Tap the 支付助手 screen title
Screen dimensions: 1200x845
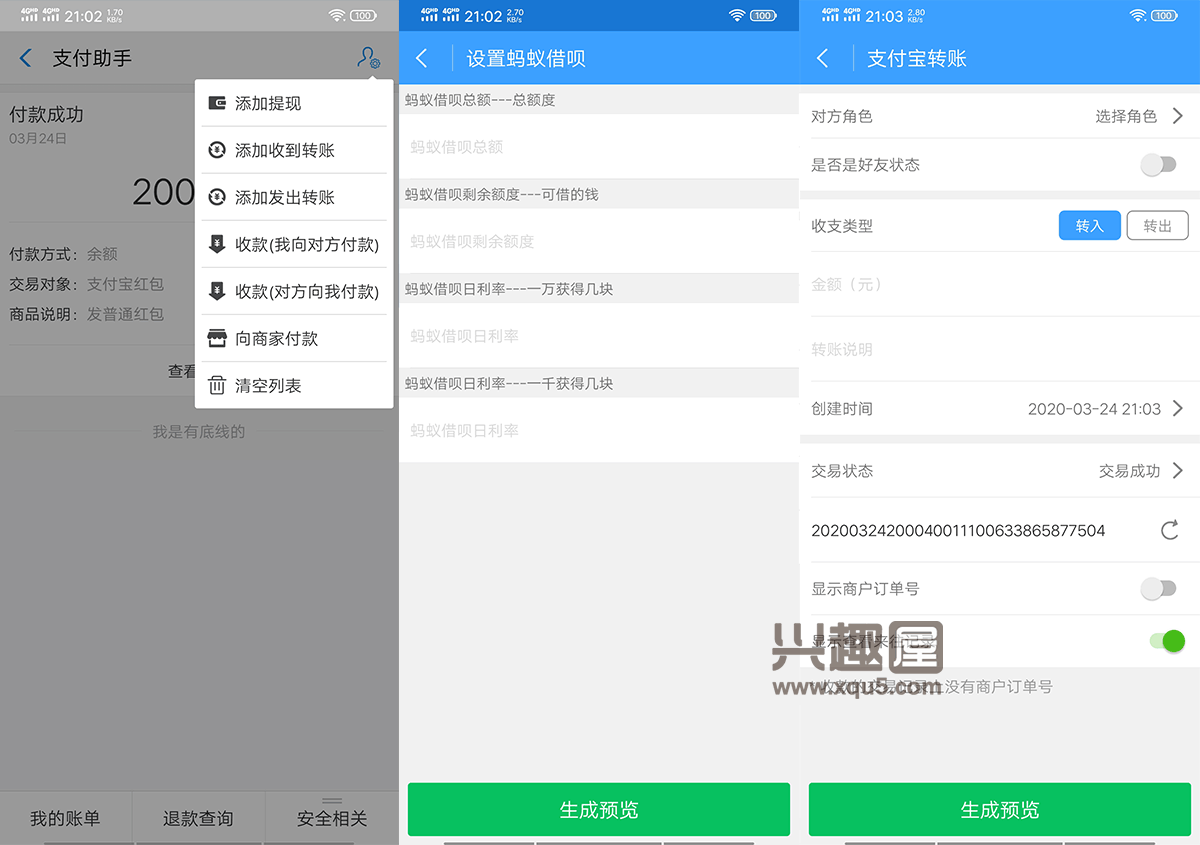point(92,59)
